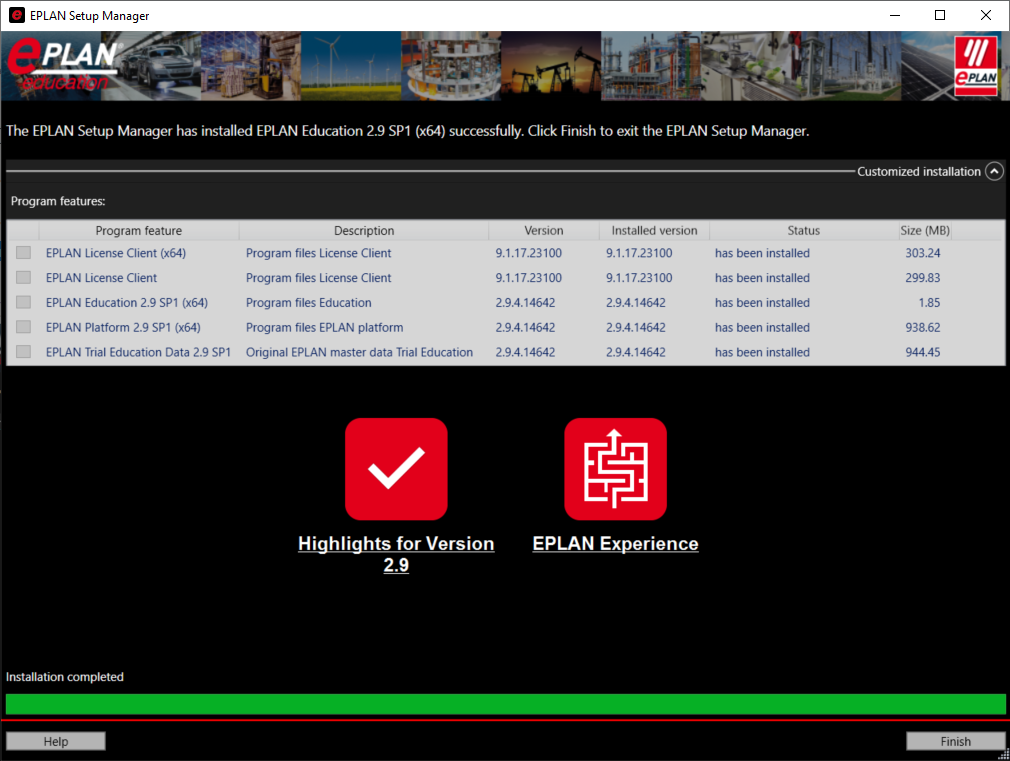The image size is (1010, 761).
Task: Open the EPLAN Experience maze icon
Action: [615, 468]
